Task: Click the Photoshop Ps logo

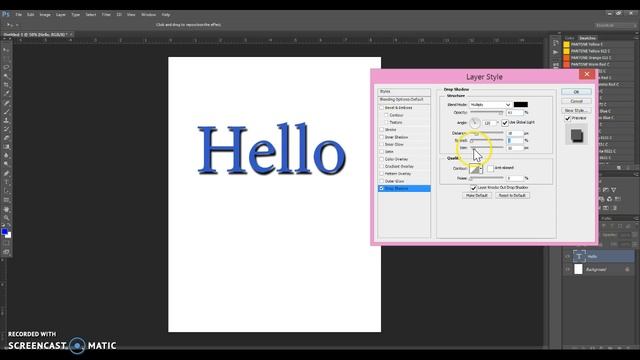Action: [x=6, y=14]
